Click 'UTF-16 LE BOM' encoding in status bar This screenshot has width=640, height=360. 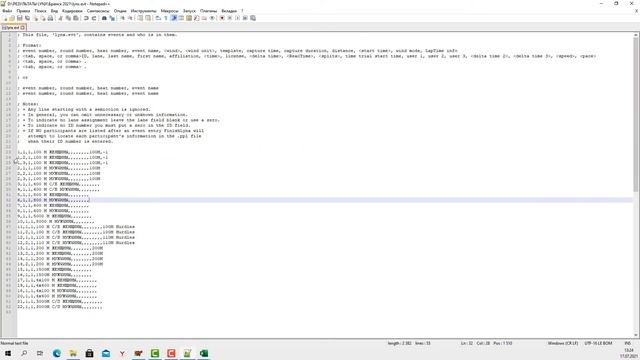point(598,343)
